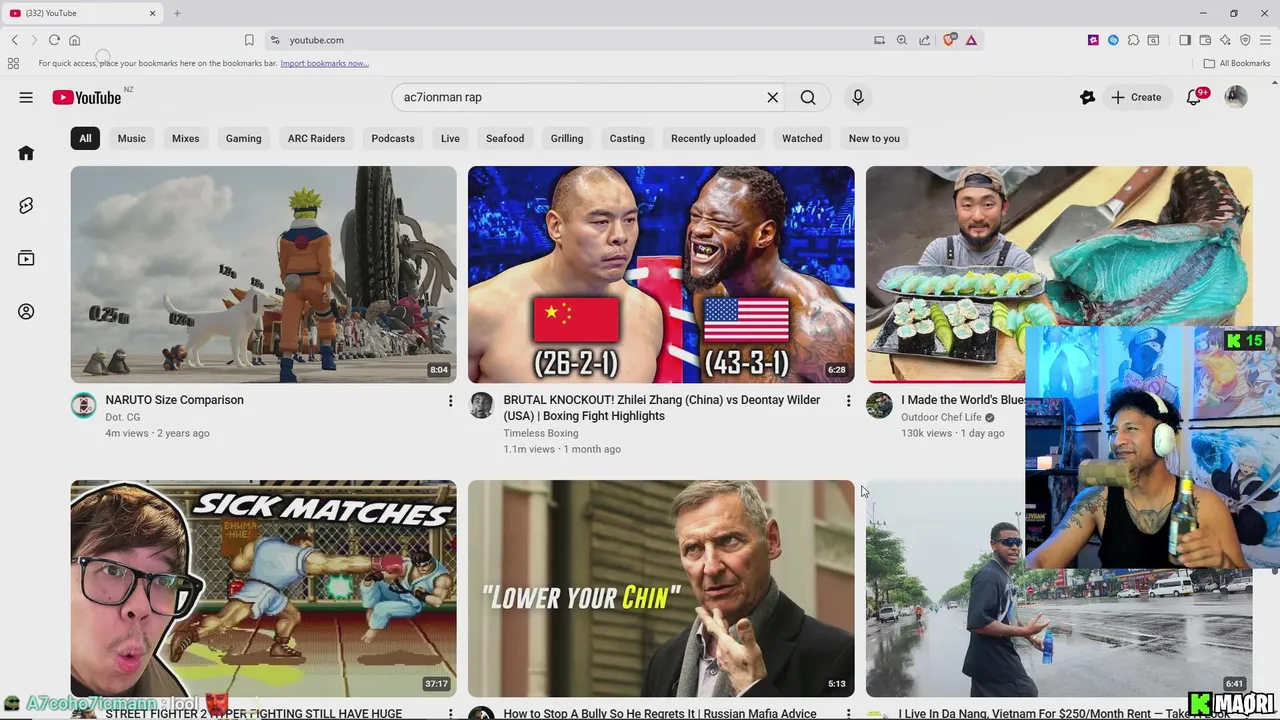
Task: Select the Casting filter chip
Action: tap(627, 139)
